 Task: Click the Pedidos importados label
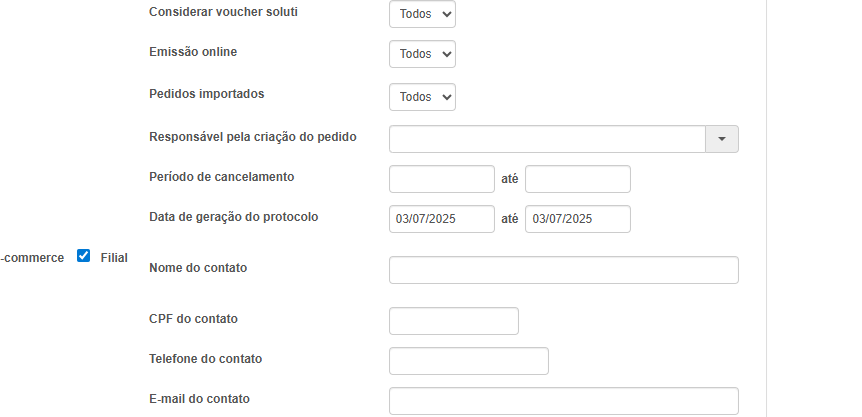[206, 94]
